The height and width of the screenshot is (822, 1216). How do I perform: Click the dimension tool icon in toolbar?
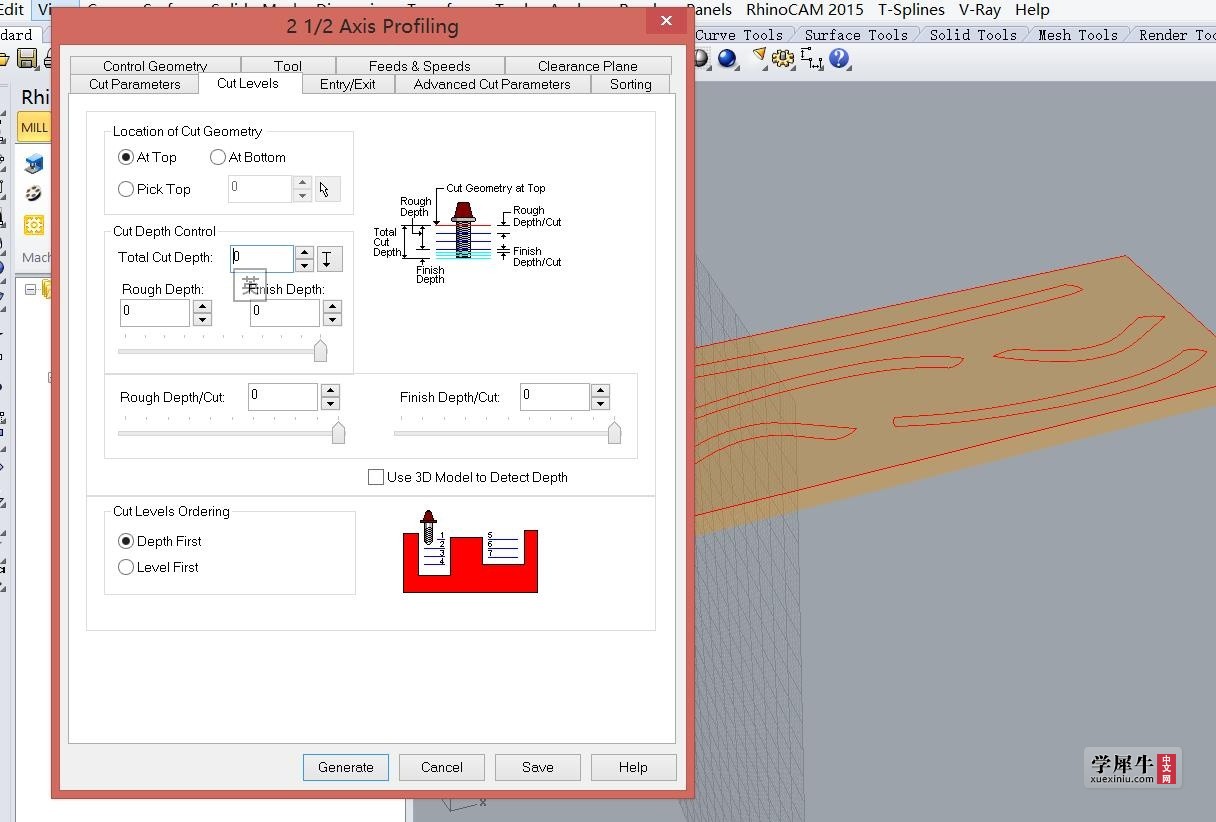click(811, 59)
